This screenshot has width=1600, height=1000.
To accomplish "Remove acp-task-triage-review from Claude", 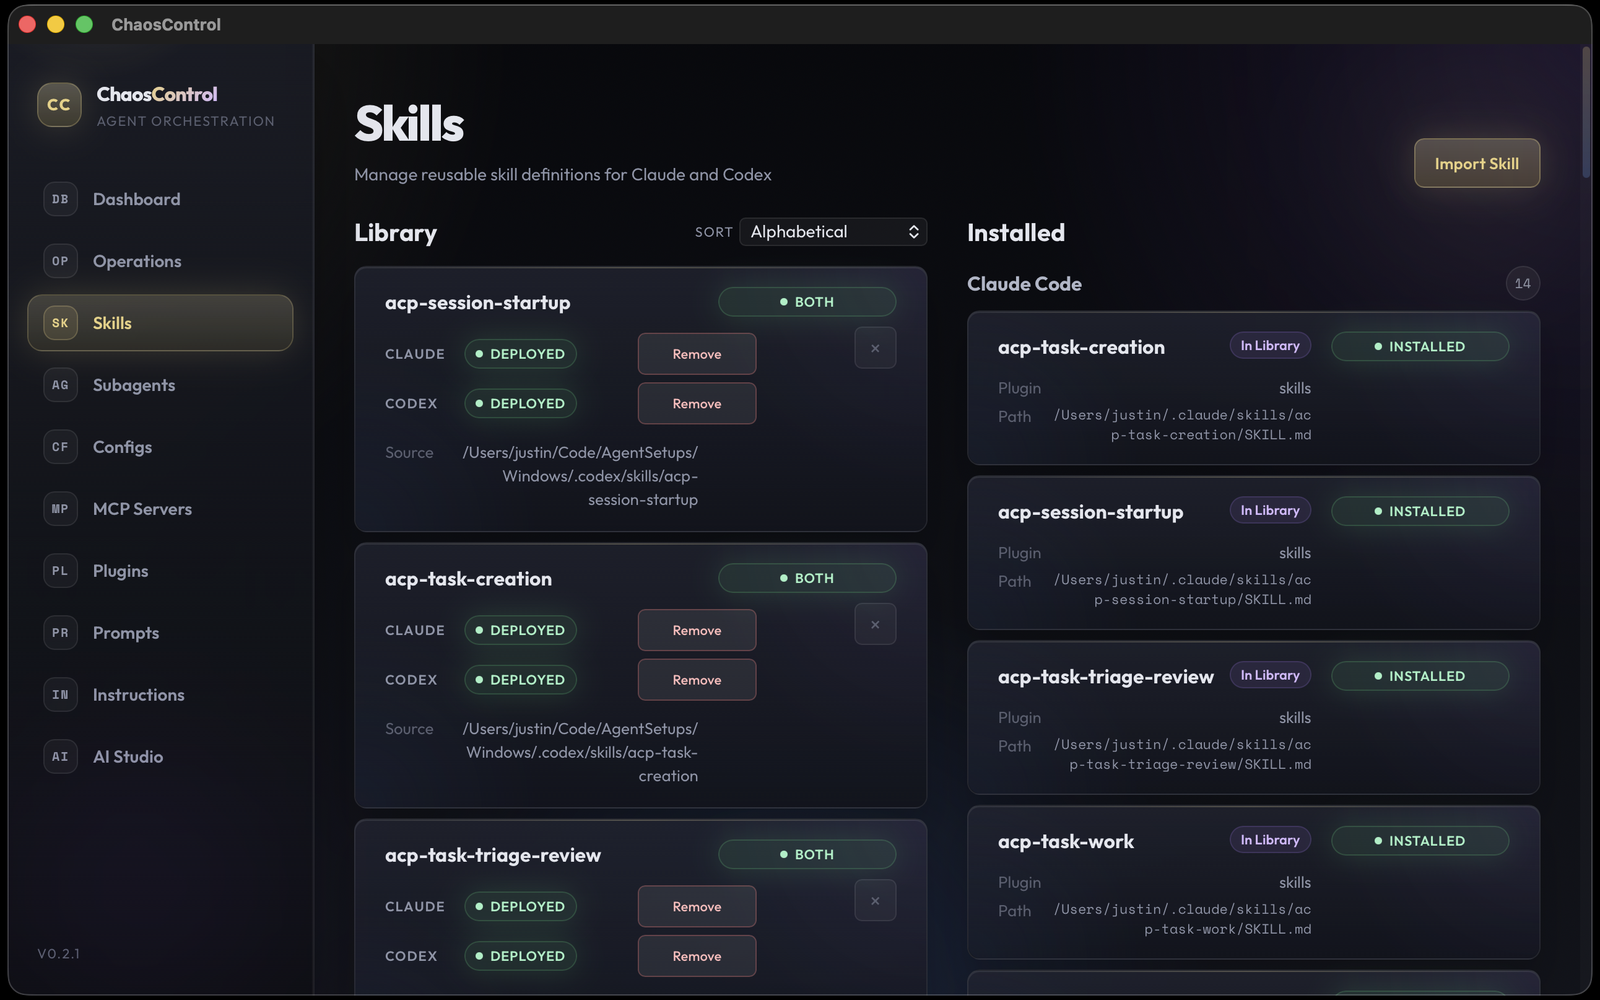I will coord(697,907).
